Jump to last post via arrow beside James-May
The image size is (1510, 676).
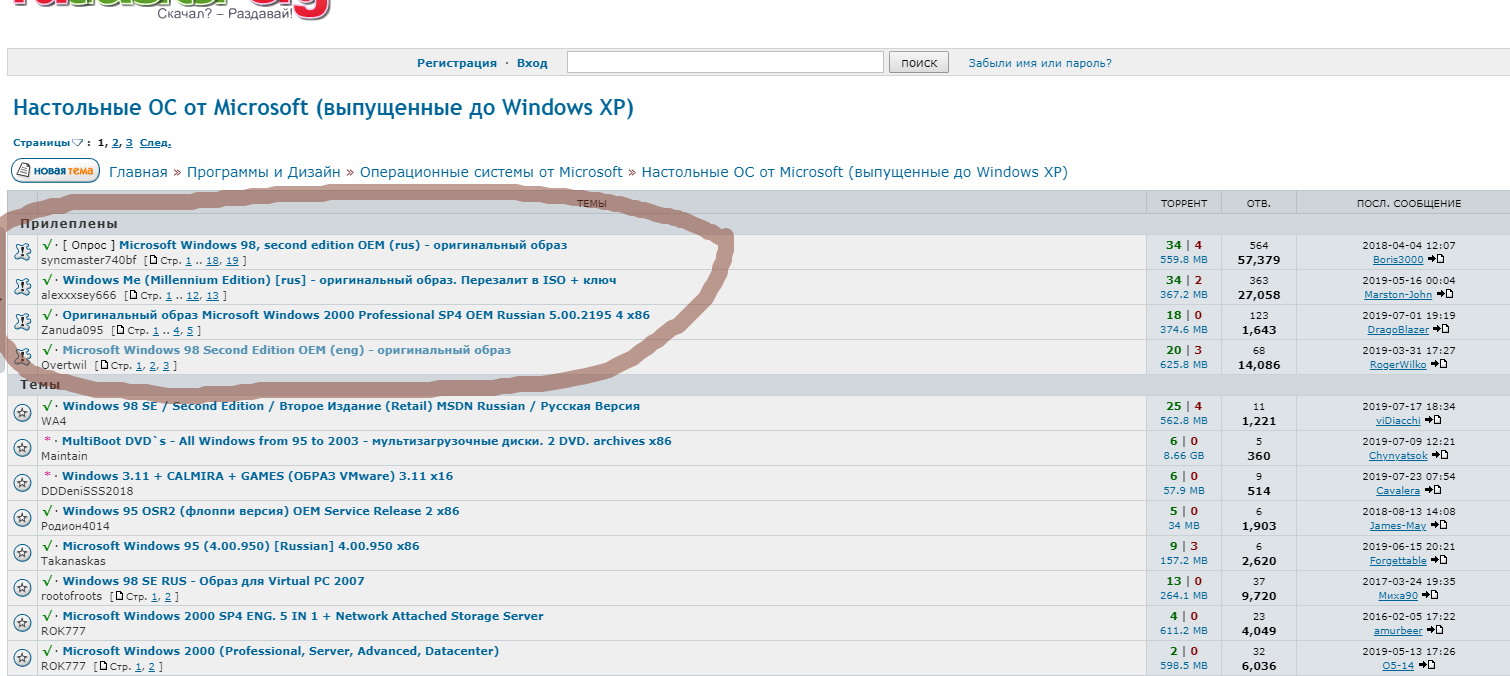(1437, 526)
